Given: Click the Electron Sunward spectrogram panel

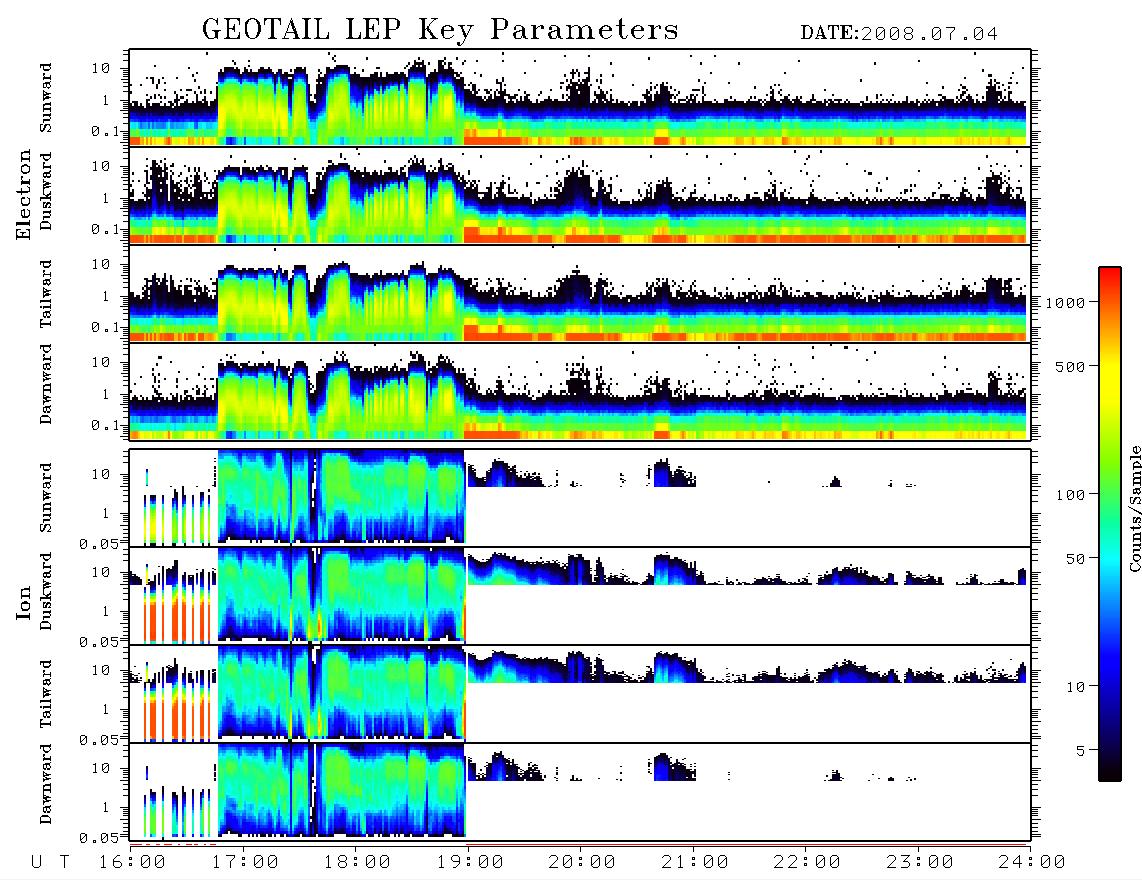Looking at the screenshot, I should 580,98.
